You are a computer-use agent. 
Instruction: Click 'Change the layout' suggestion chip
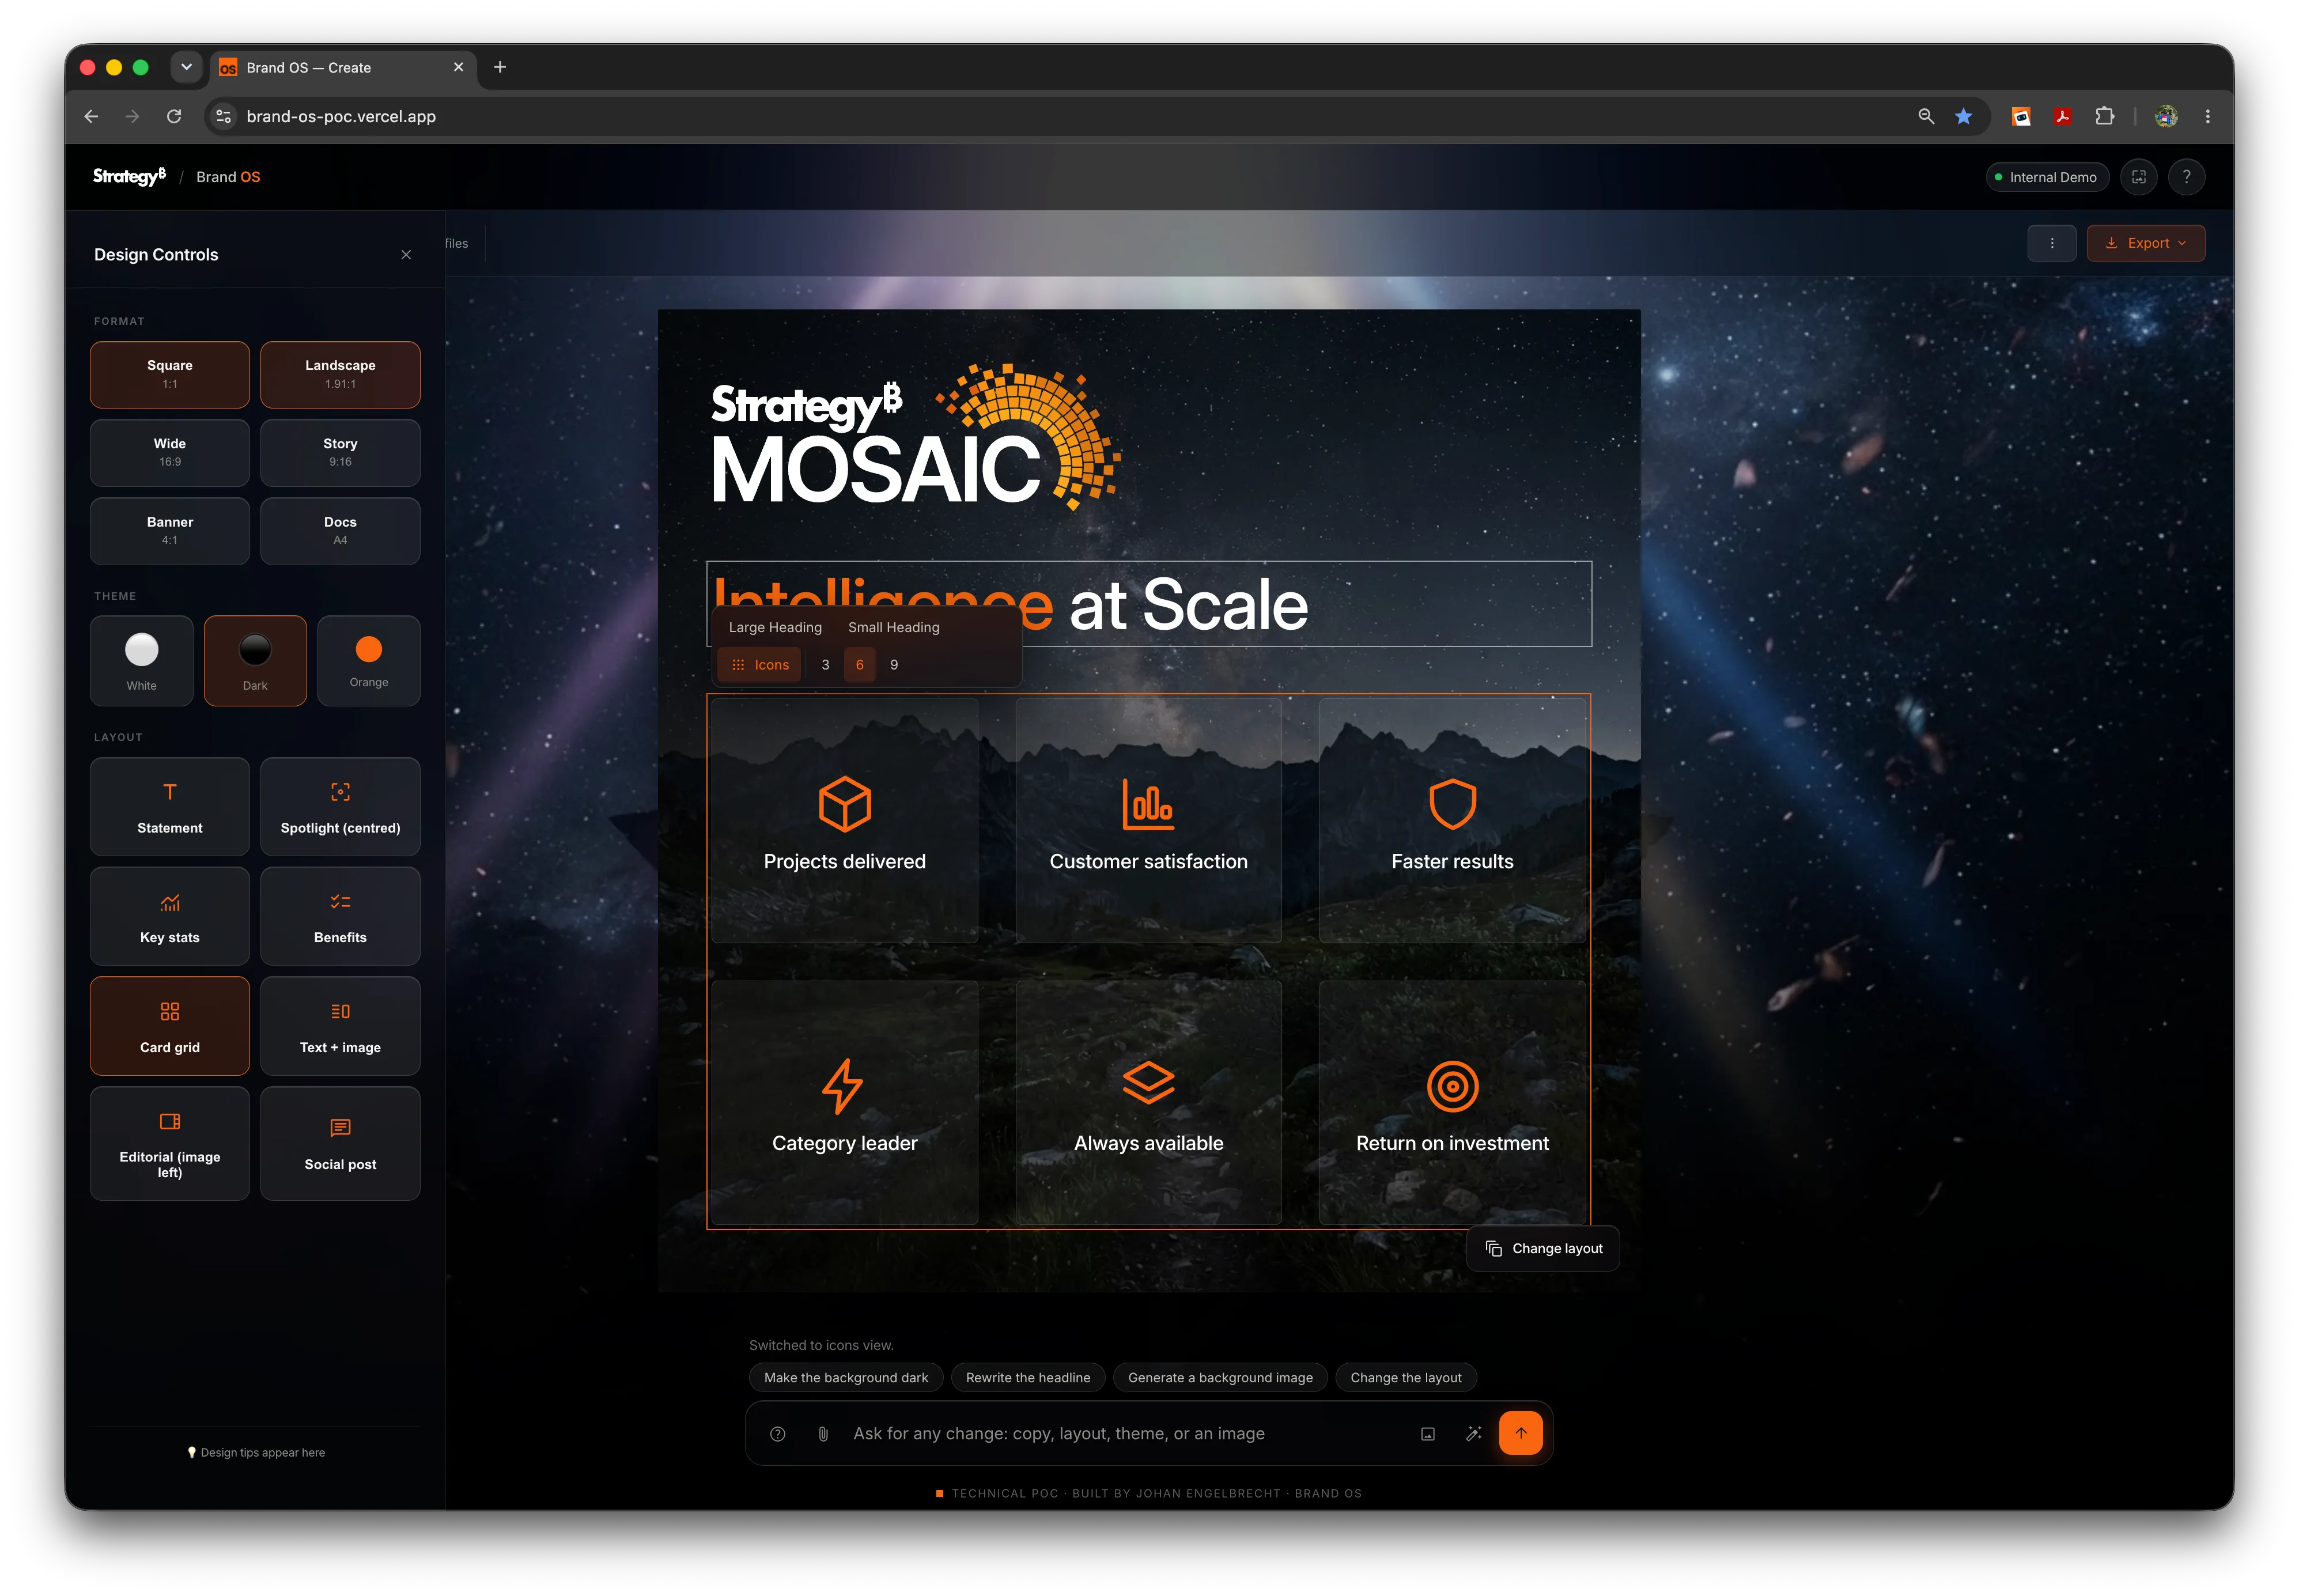pos(1405,1378)
